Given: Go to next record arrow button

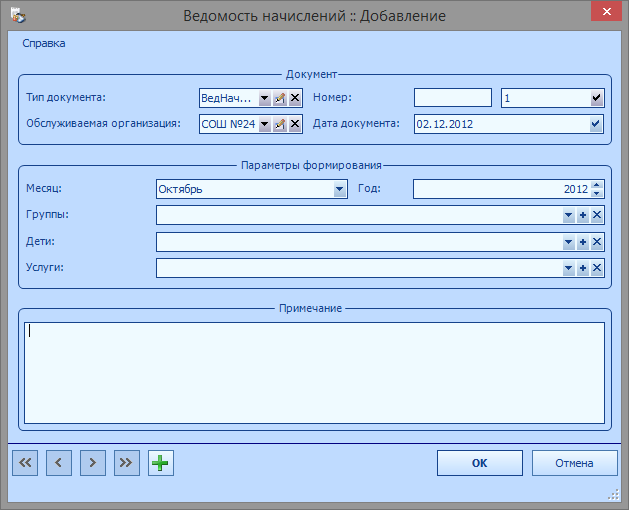Looking at the screenshot, I should [93, 463].
